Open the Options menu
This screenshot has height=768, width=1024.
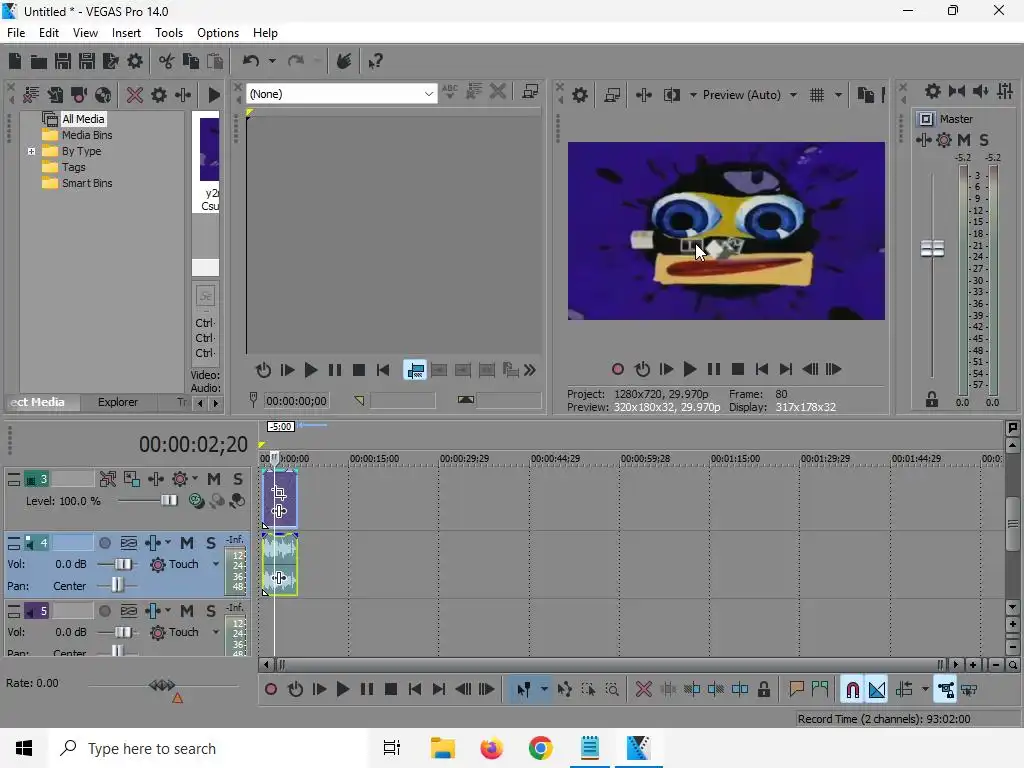pos(217,33)
